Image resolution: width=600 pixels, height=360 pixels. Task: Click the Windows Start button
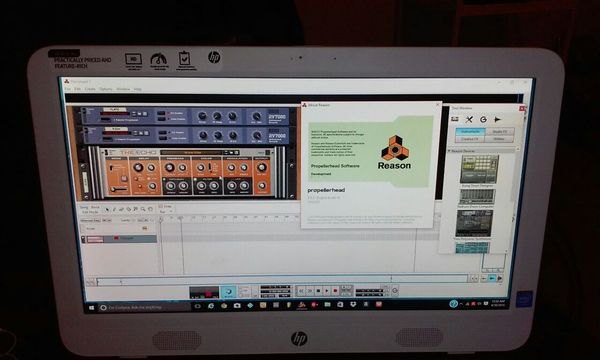pos(91,307)
